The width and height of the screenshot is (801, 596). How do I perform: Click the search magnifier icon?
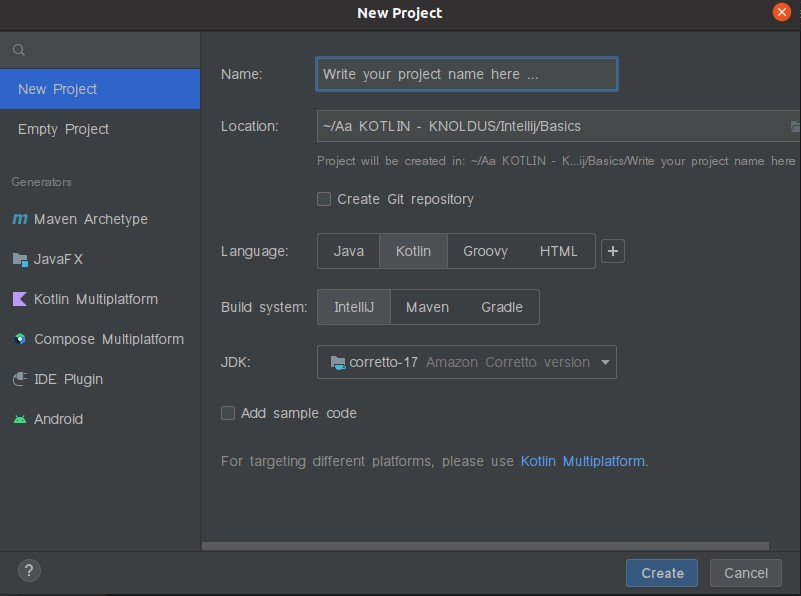coord(19,50)
